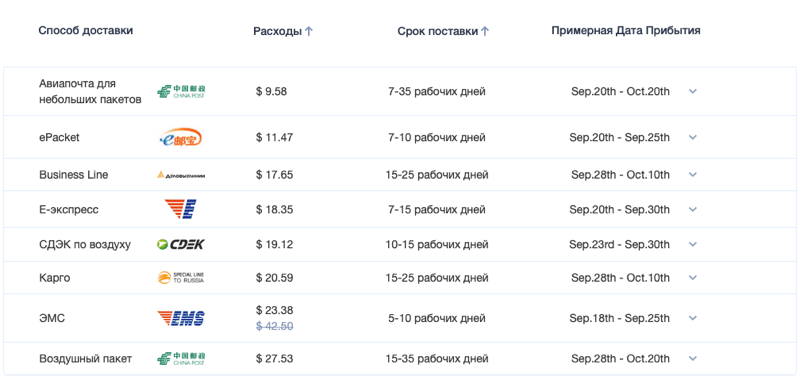Expand the Воздушный пакет row chevron
800x380 pixels.
click(x=692, y=358)
